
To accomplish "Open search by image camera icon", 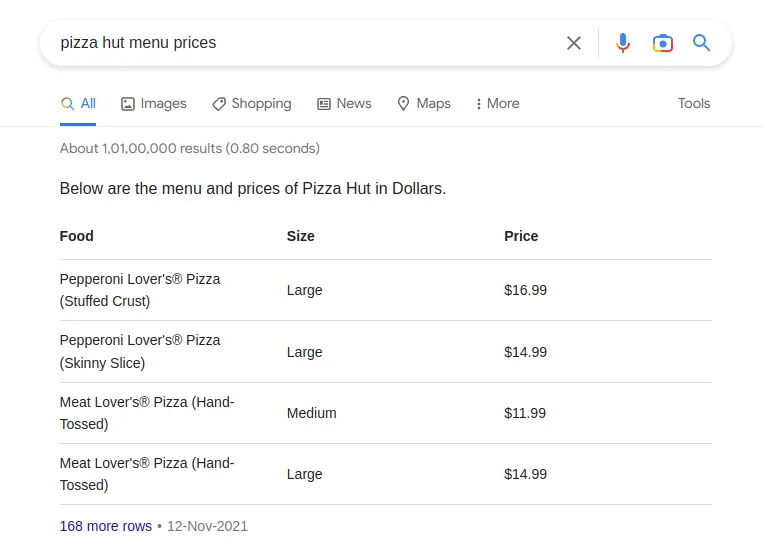I will click(663, 43).
